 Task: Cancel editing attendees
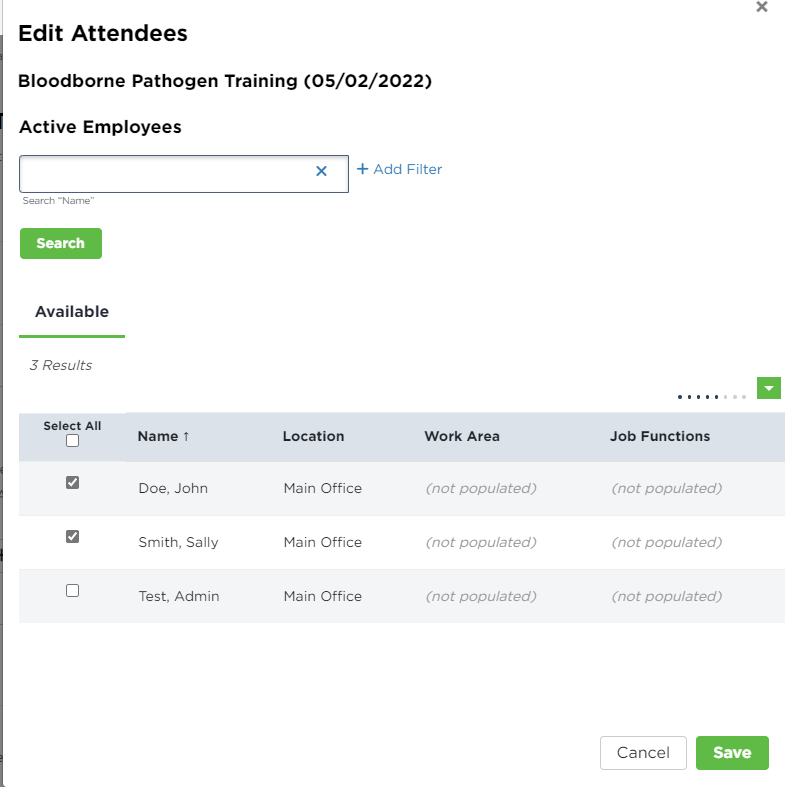(643, 753)
